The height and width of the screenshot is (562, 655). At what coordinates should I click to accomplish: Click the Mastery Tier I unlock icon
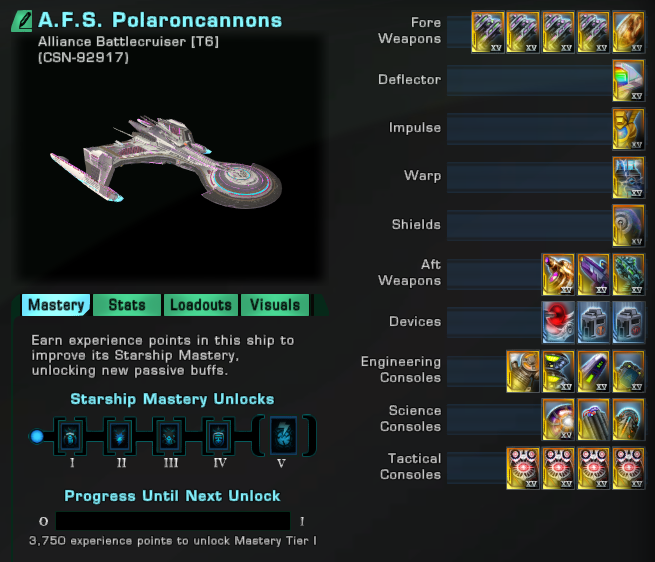[70, 437]
